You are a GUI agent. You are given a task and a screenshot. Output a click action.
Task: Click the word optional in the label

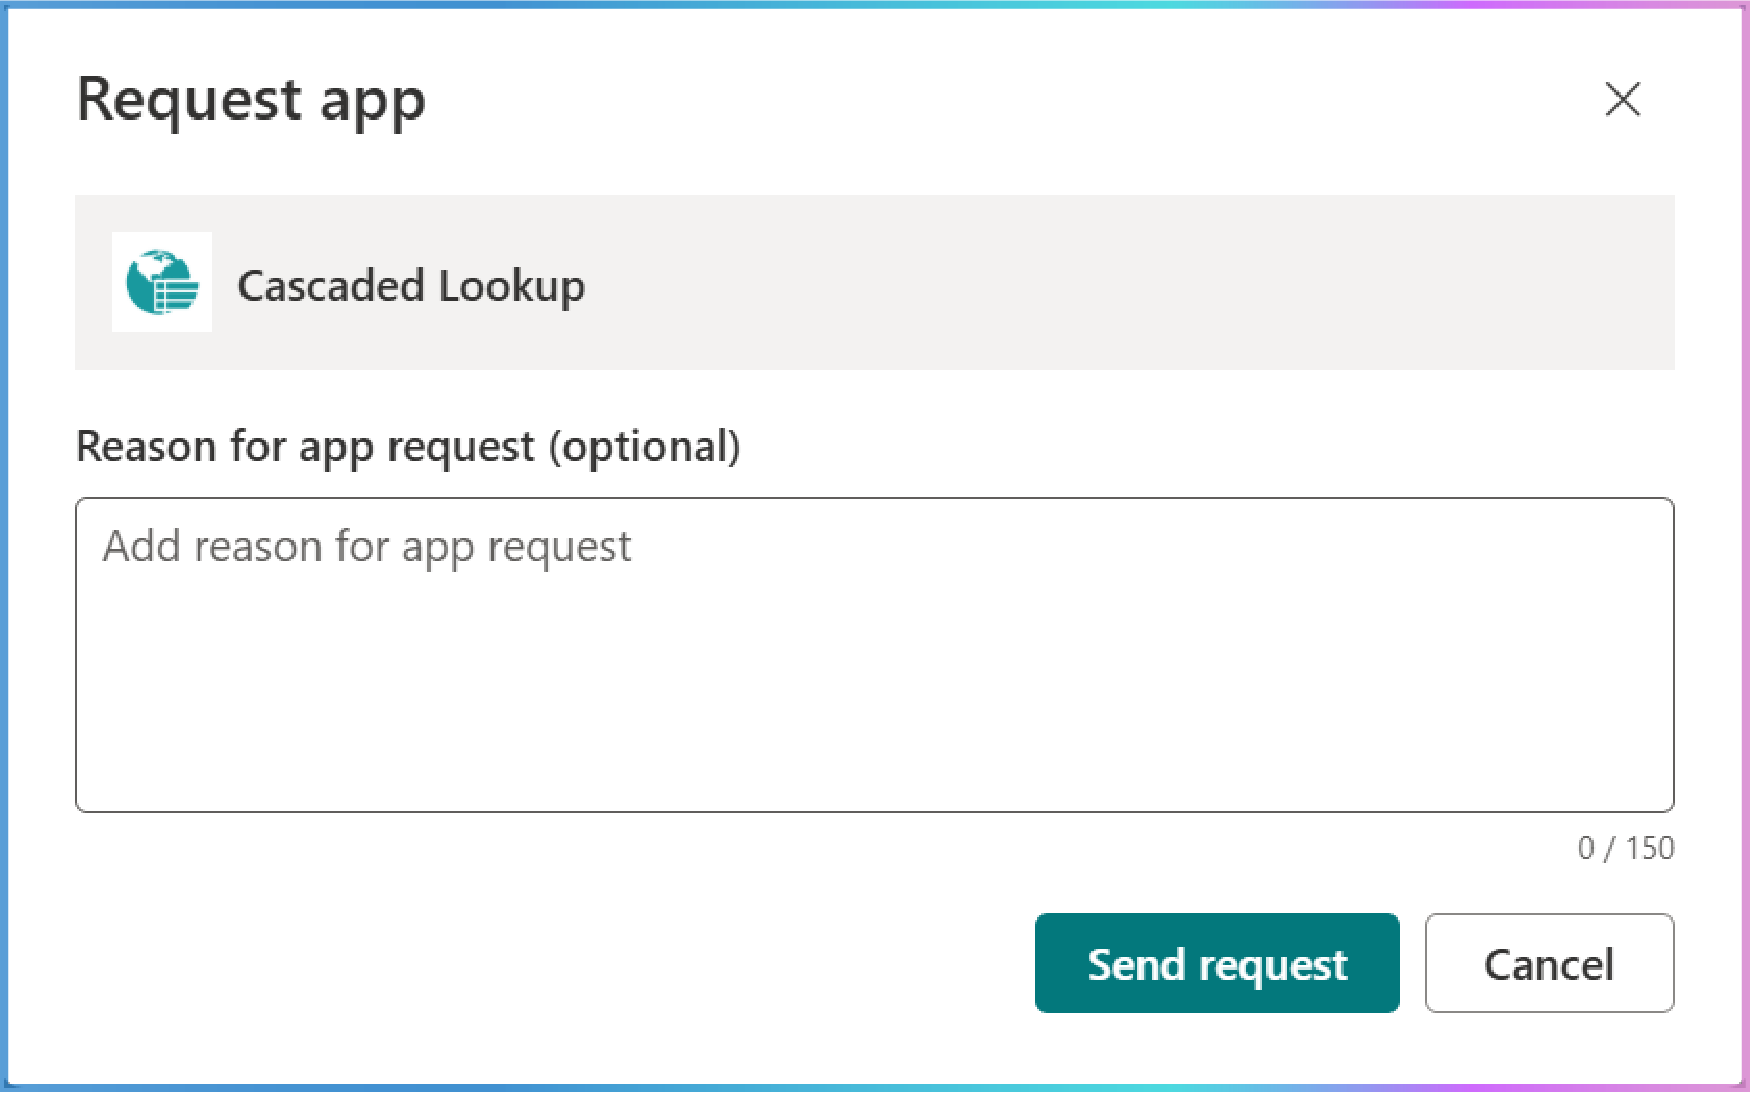pos(645,447)
